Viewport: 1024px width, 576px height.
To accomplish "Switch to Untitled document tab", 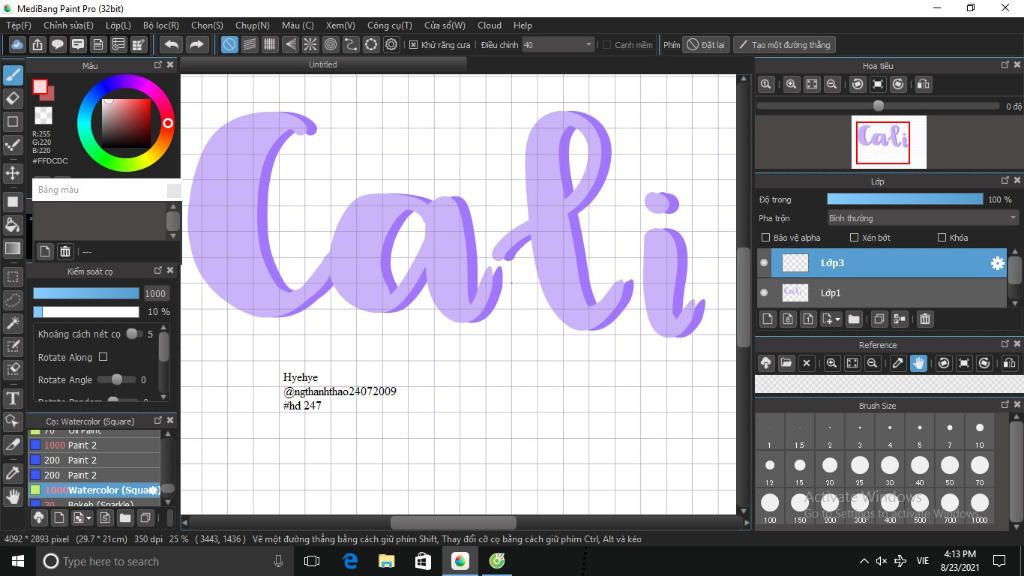I will click(x=323, y=65).
